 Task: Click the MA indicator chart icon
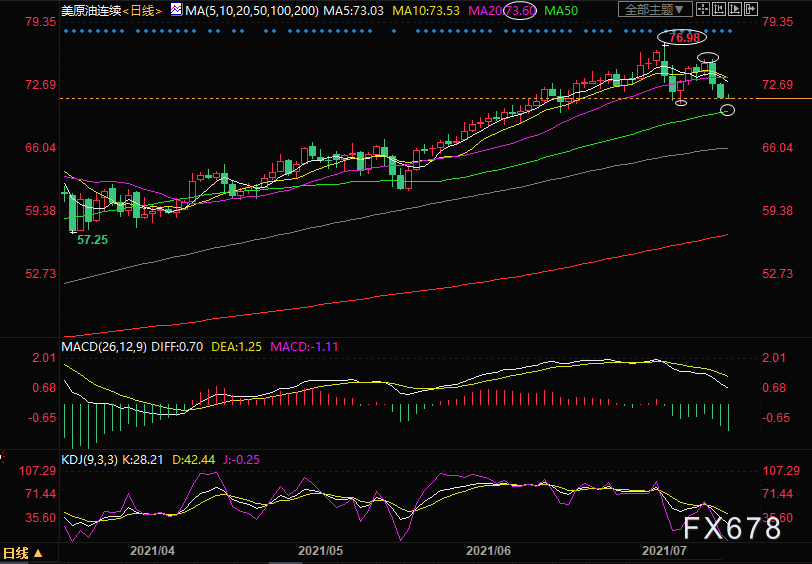pos(177,10)
